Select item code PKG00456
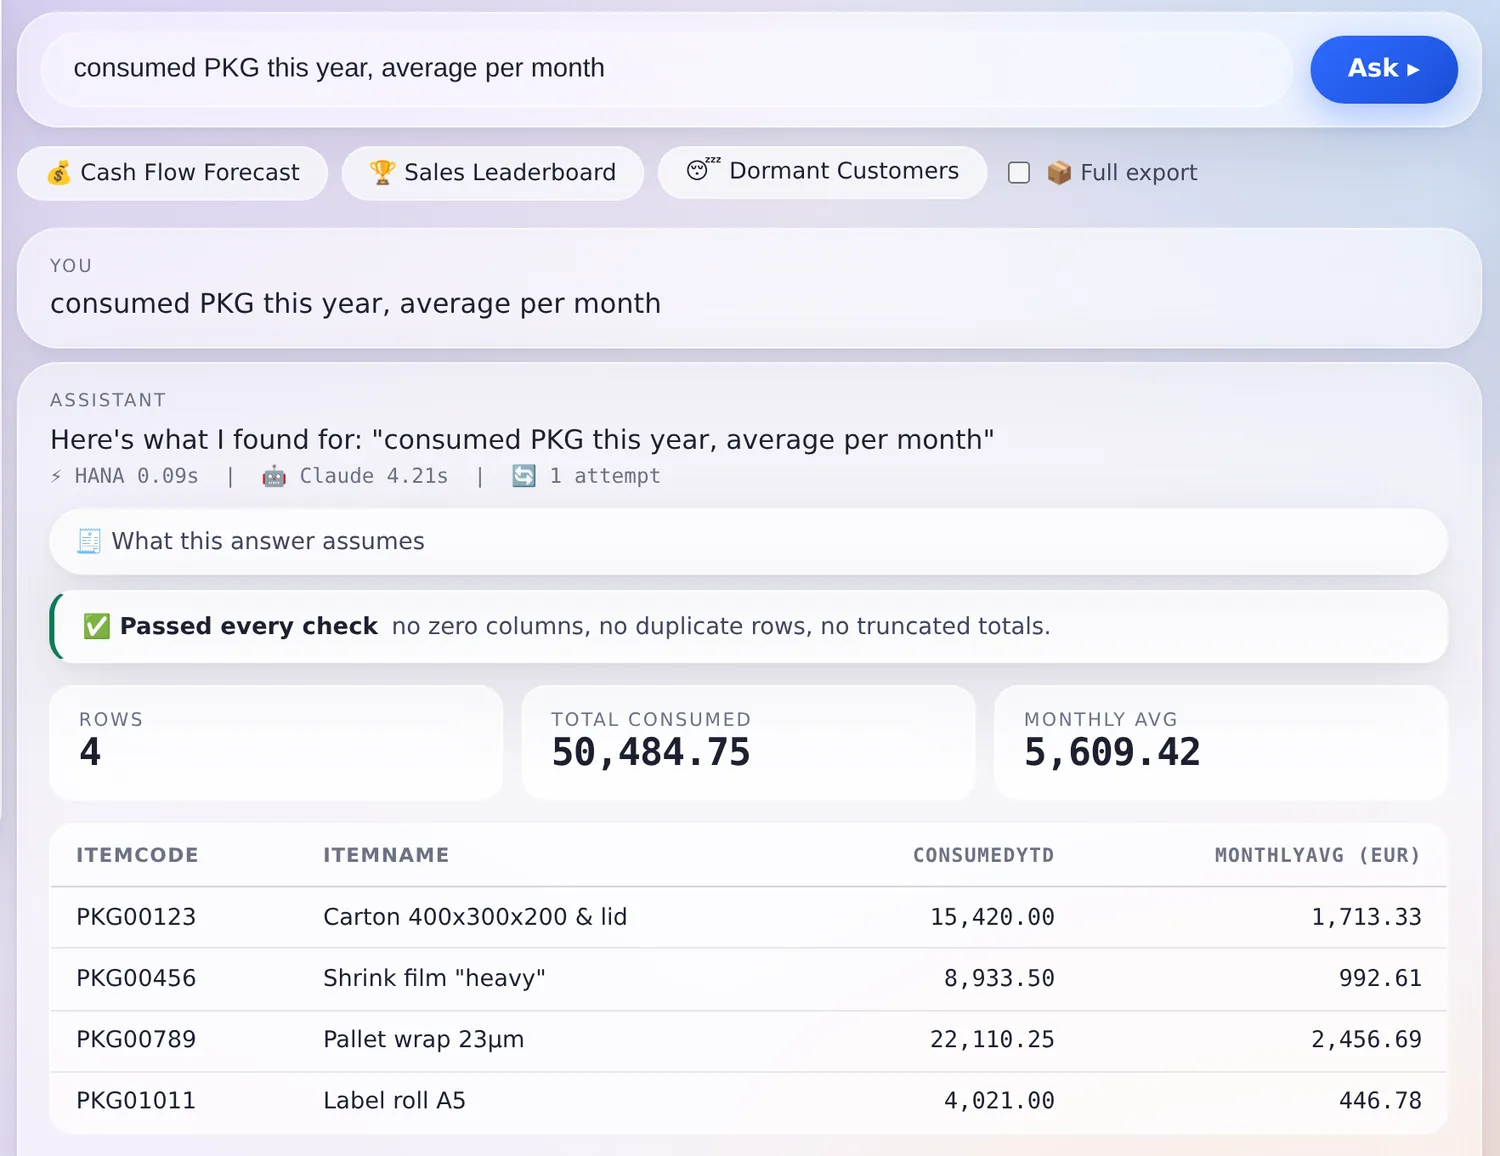The height and width of the screenshot is (1156, 1500). (136, 978)
